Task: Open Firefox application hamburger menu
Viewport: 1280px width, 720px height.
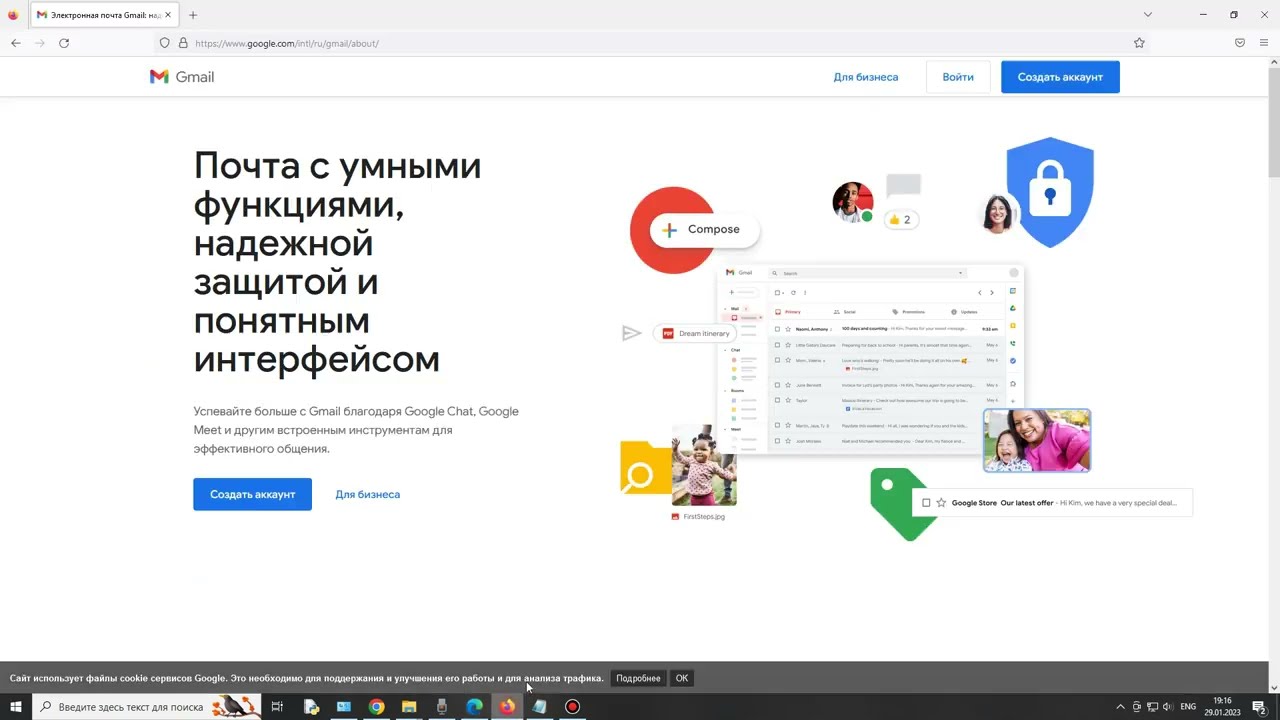Action: pos(1264,43)
